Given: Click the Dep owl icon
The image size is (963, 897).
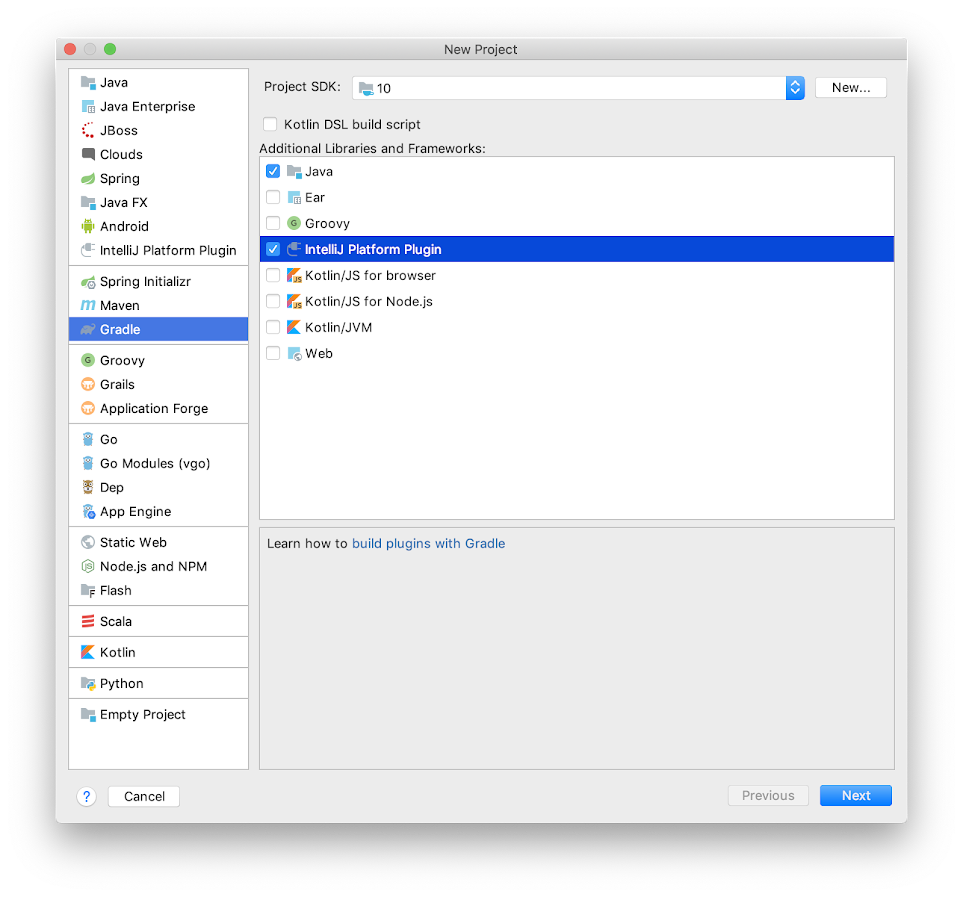Looking at the screenshot, I should (x=88, y=487).
